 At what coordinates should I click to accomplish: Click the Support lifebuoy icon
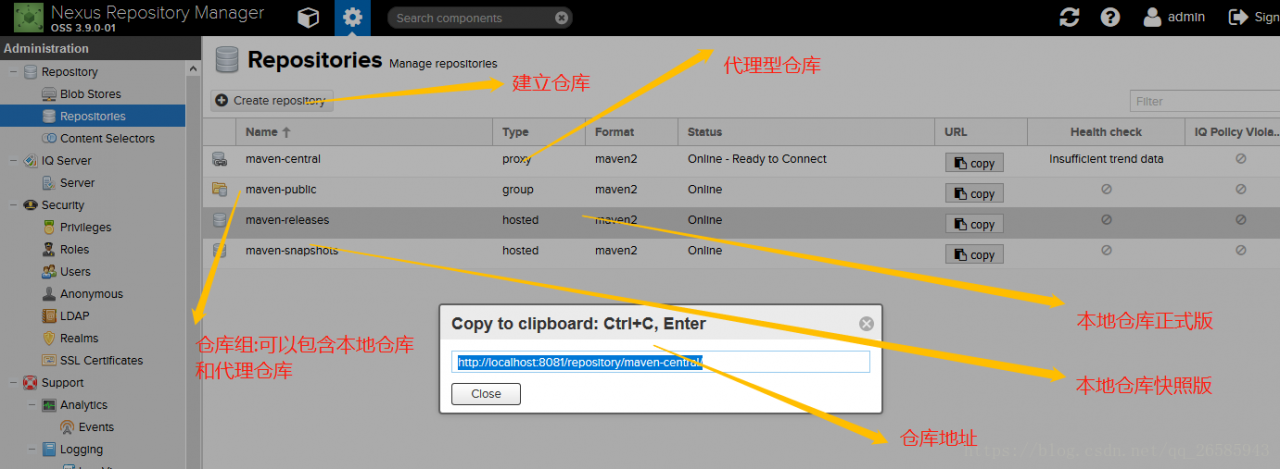[x=30, y=383]
